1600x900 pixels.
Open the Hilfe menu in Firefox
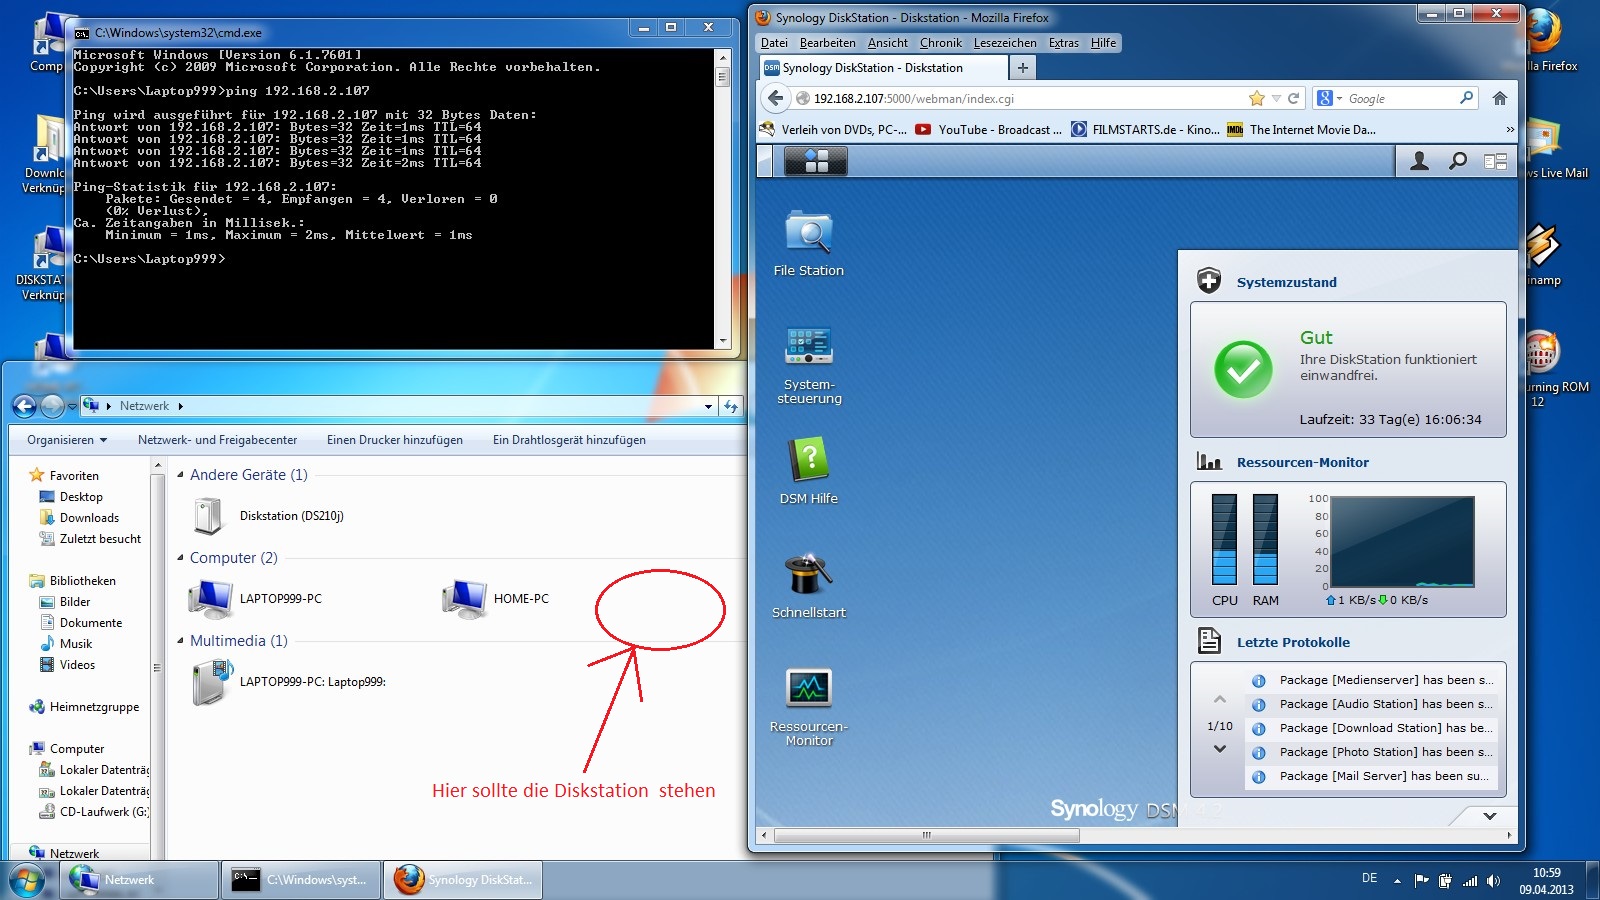pyautogui.click(x=1104, y=43)
